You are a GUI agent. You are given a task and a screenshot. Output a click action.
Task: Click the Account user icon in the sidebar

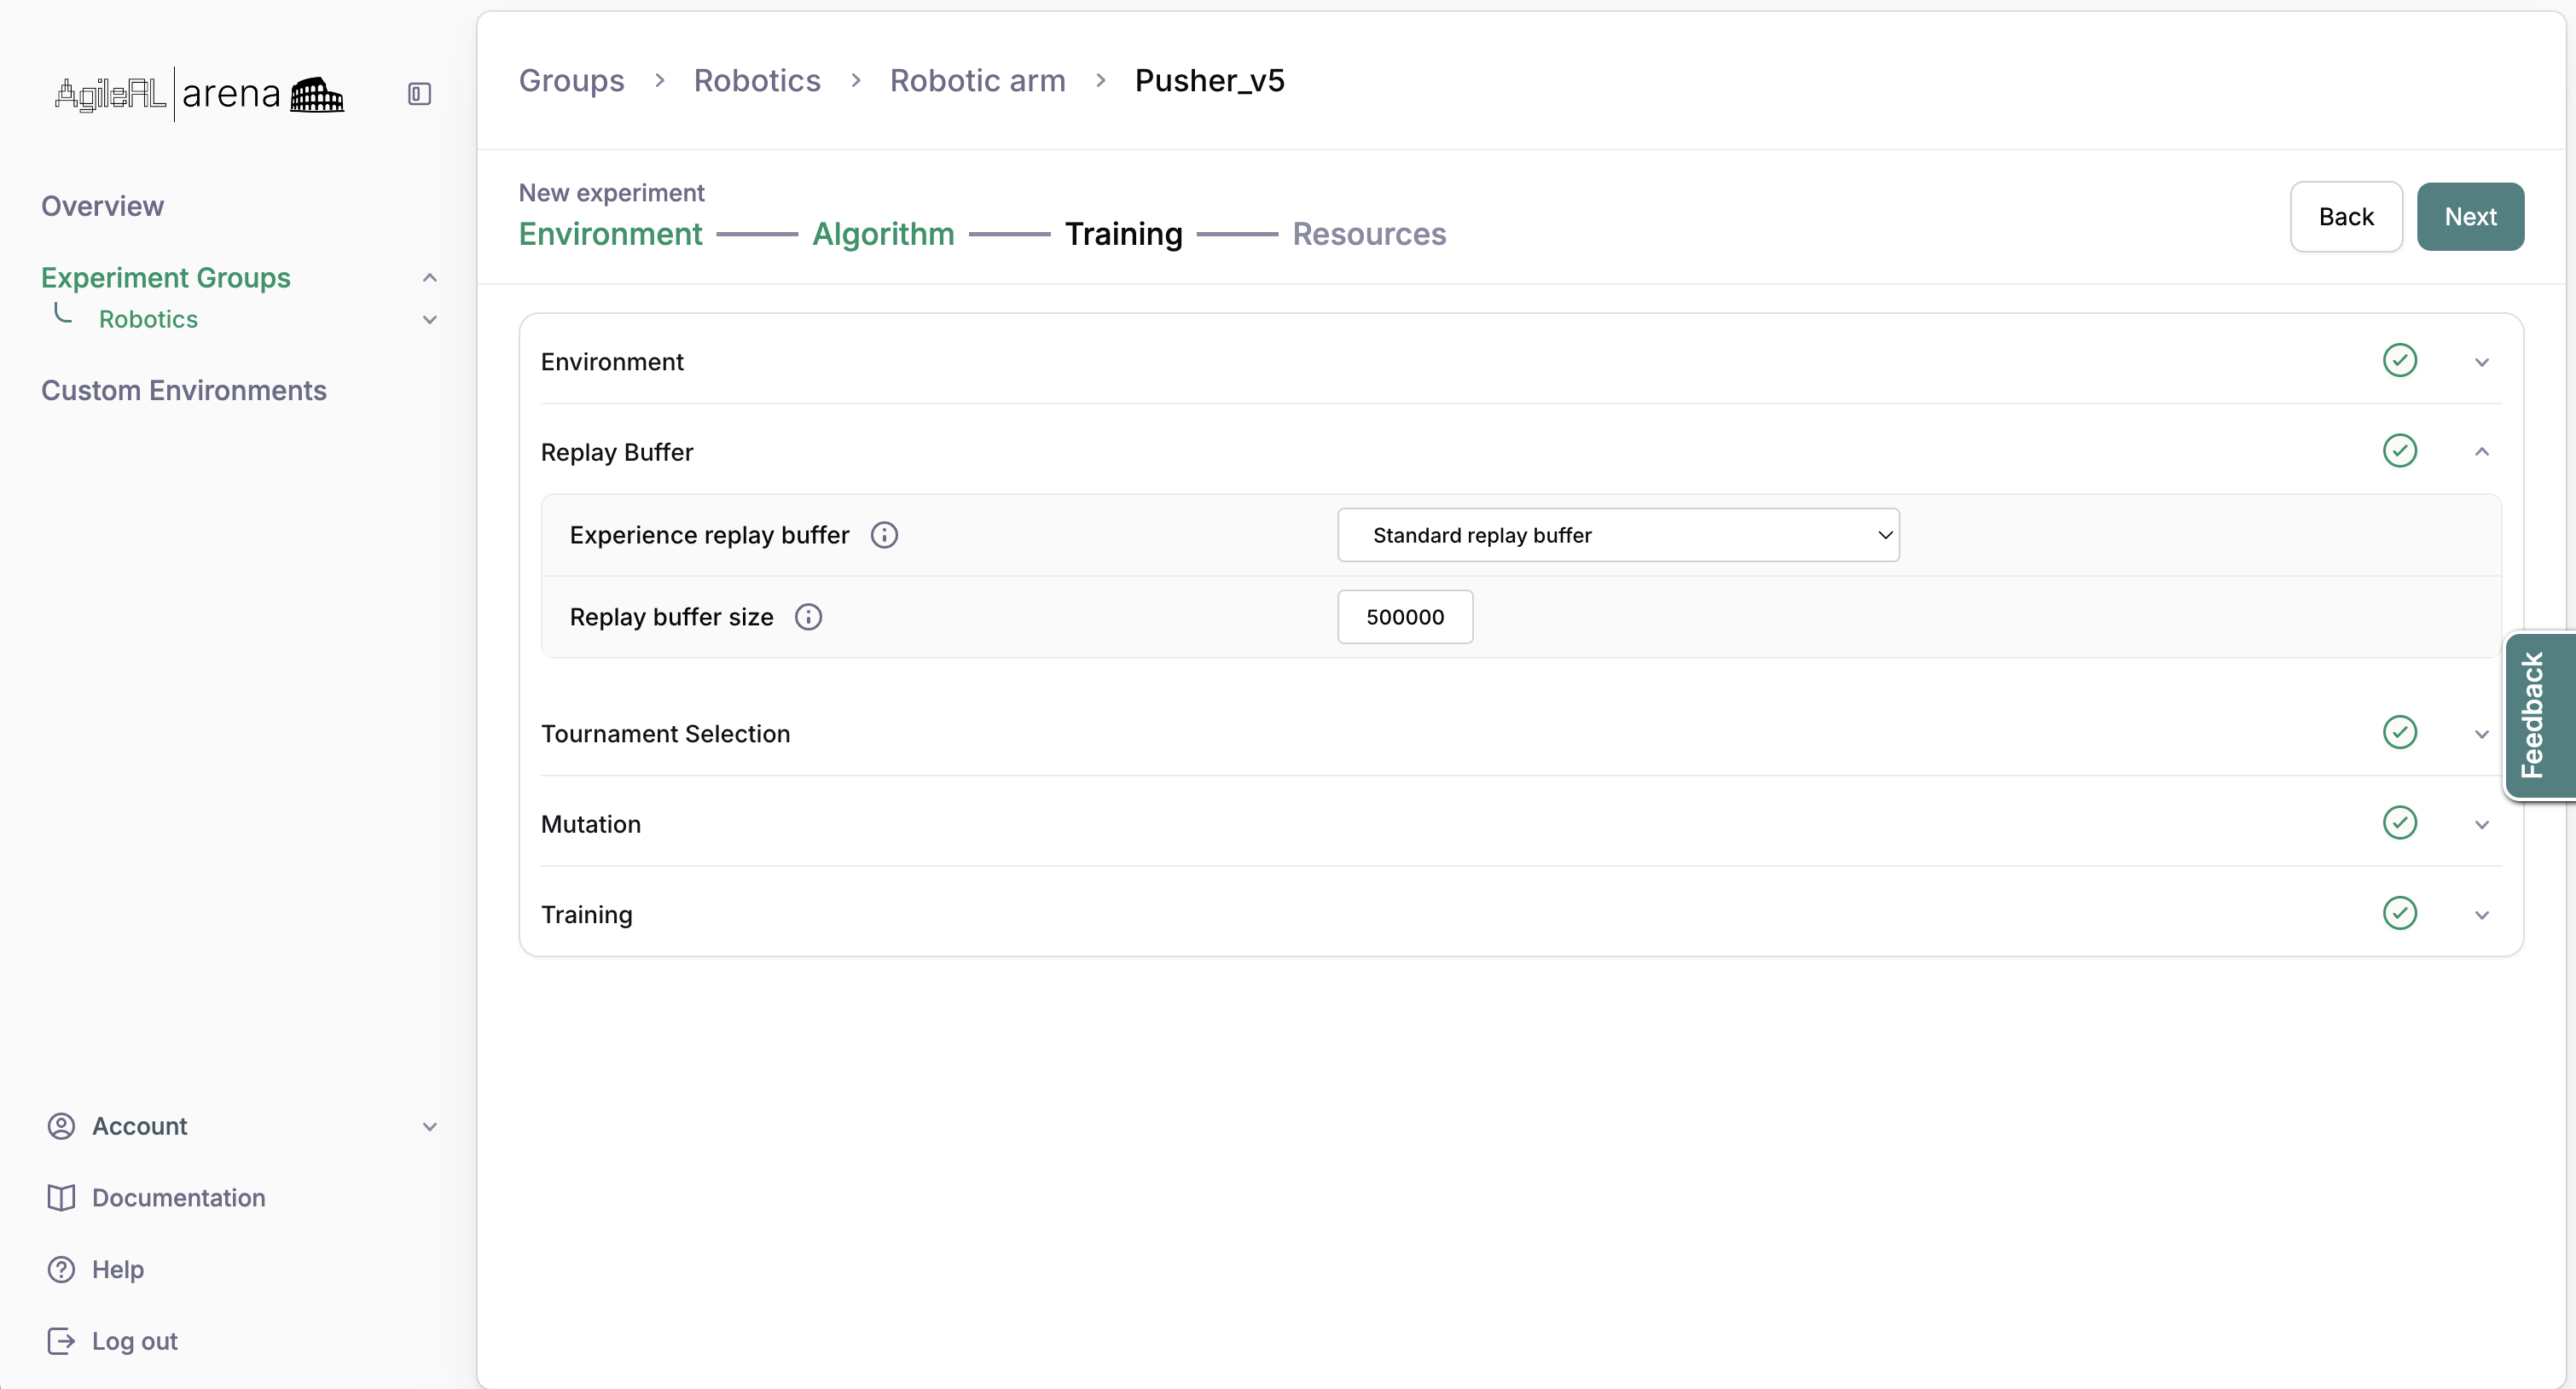[x=61, y=1126]
